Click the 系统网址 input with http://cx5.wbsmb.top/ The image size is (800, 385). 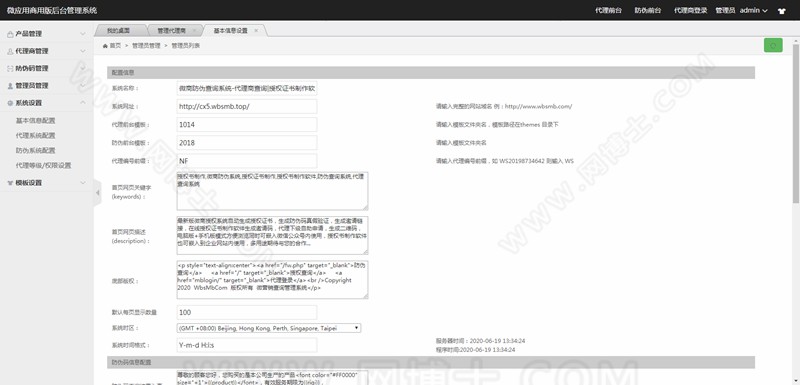[x=247, y=107]
